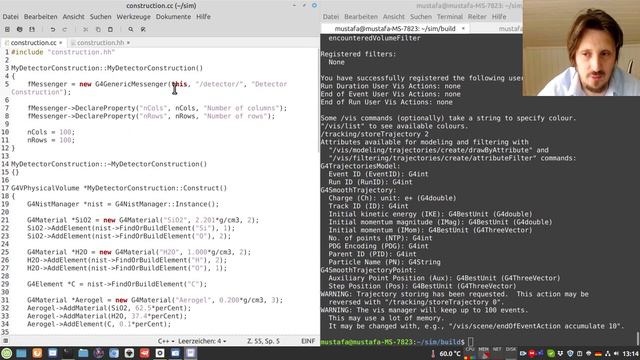The width and height of the screenshot is (640, 360).
Task: Click the '/tracking/storeTrajectory 2' terminal line
Action: pos(375,134)
